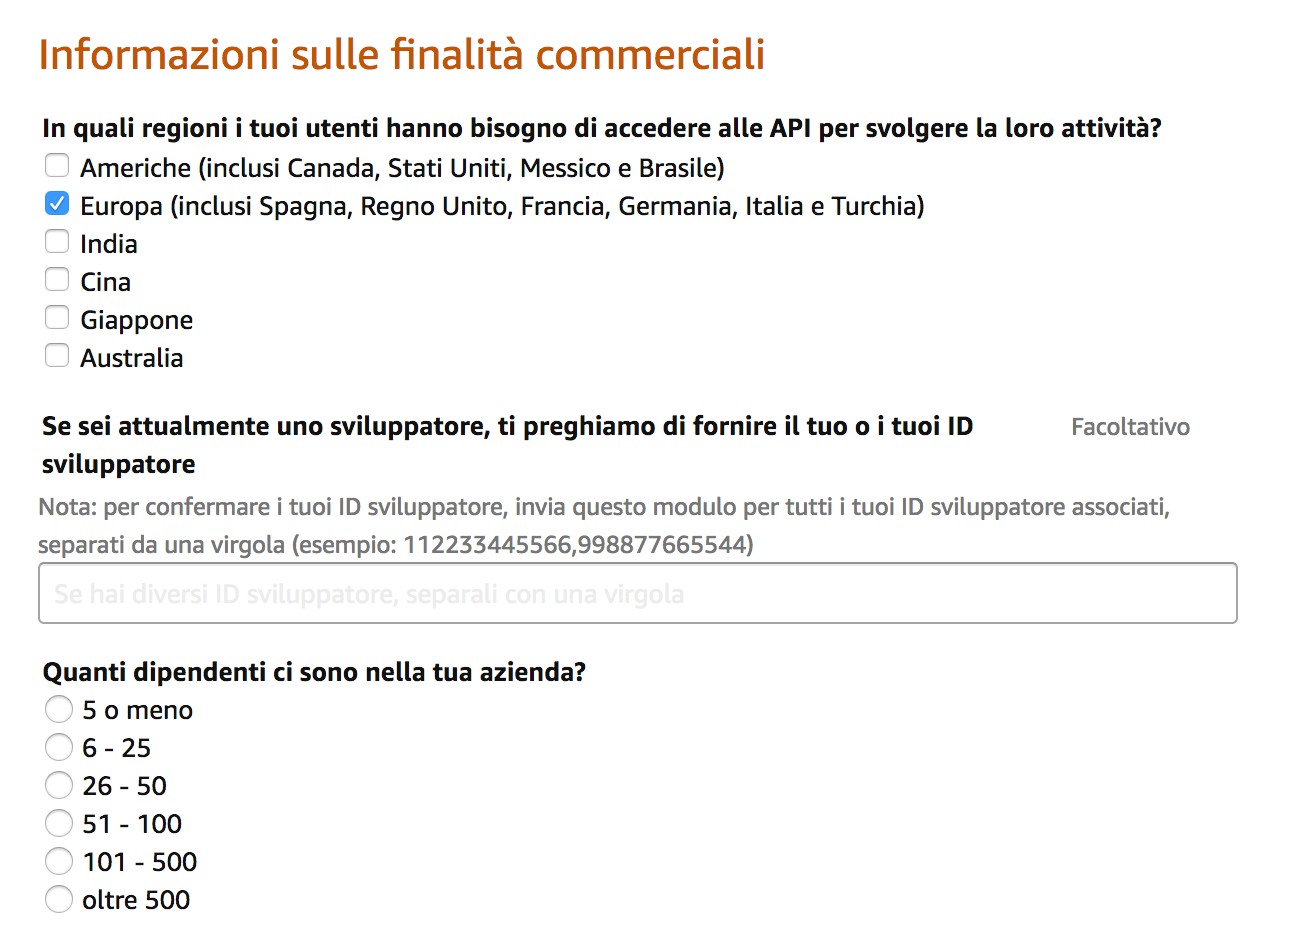Choose the 51 - 100 employees option

[x=59, y=823]
